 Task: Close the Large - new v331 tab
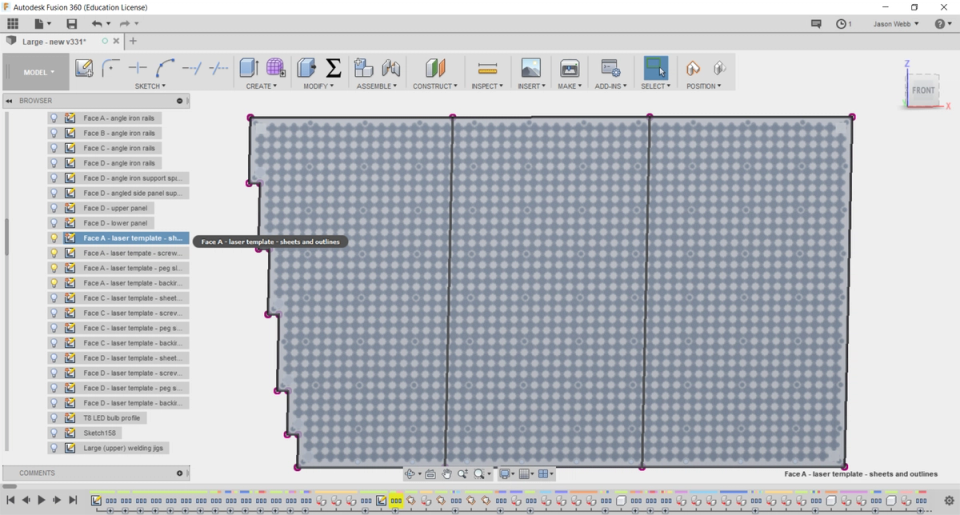[x=116, y=41]
